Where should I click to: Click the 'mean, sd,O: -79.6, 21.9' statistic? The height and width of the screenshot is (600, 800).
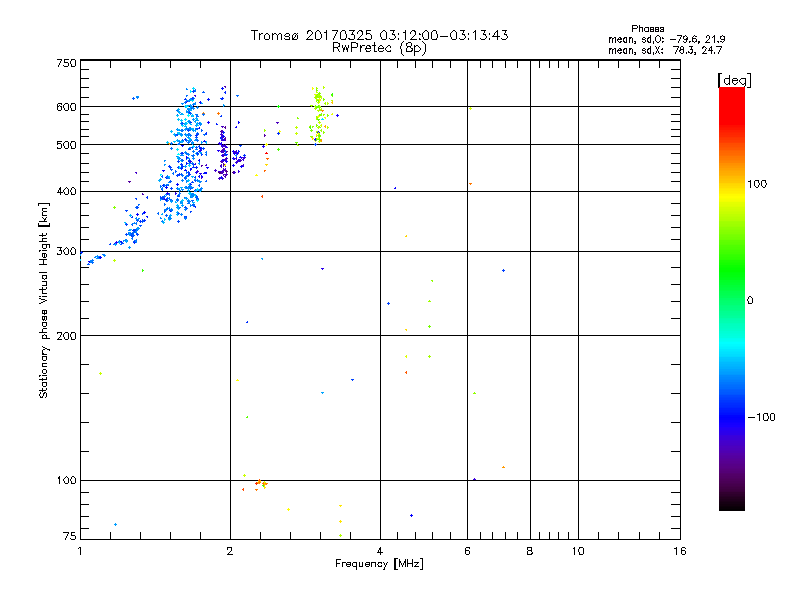666,39
